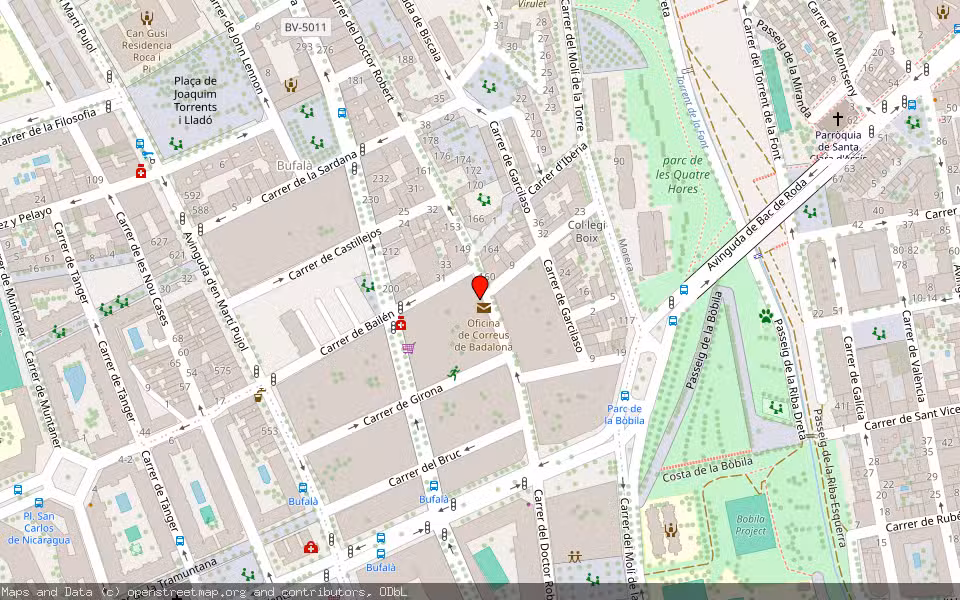Click the bus stop icon next to Carrer del Doctor Robert top

click(x=342, y=113)
